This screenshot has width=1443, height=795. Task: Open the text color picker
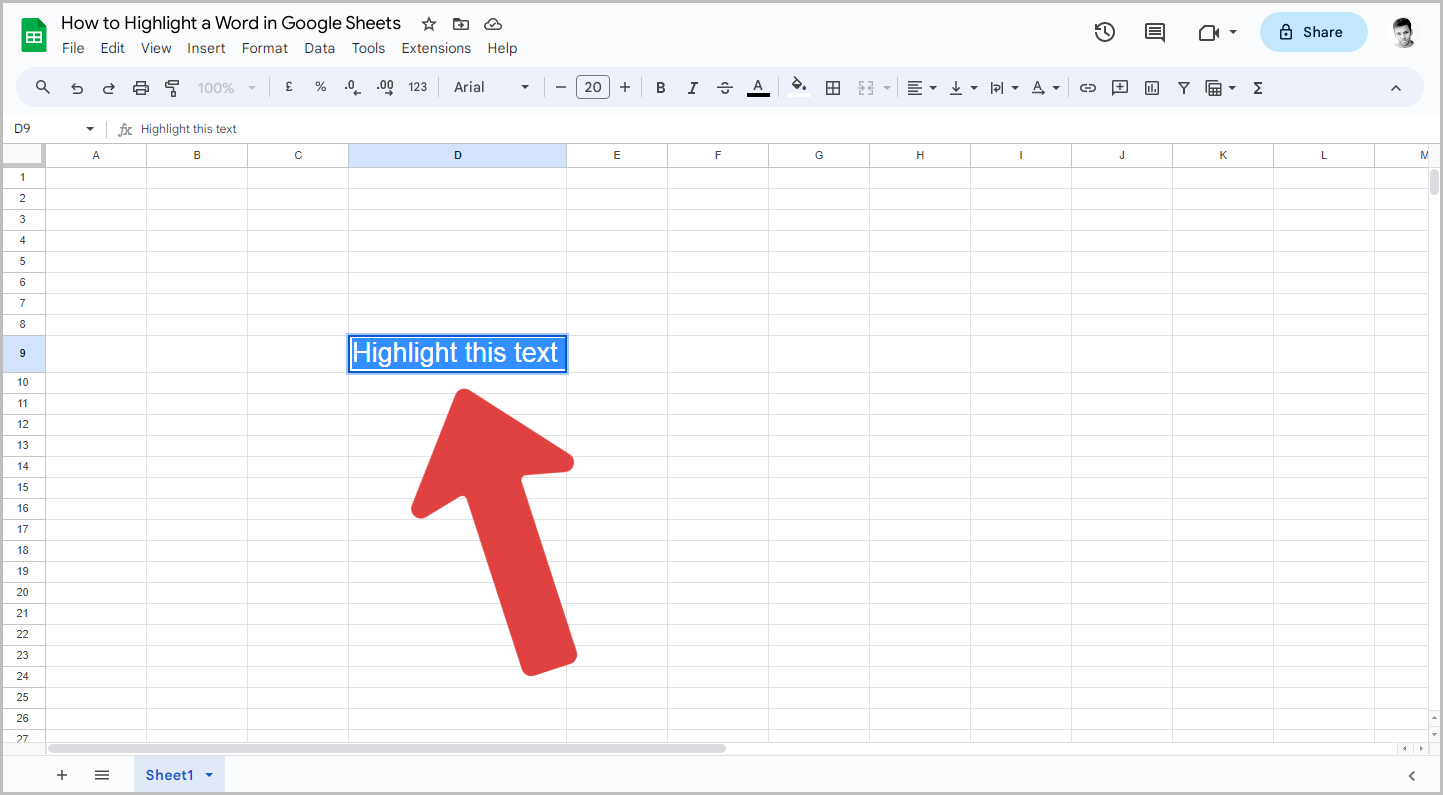click(757, 87)
